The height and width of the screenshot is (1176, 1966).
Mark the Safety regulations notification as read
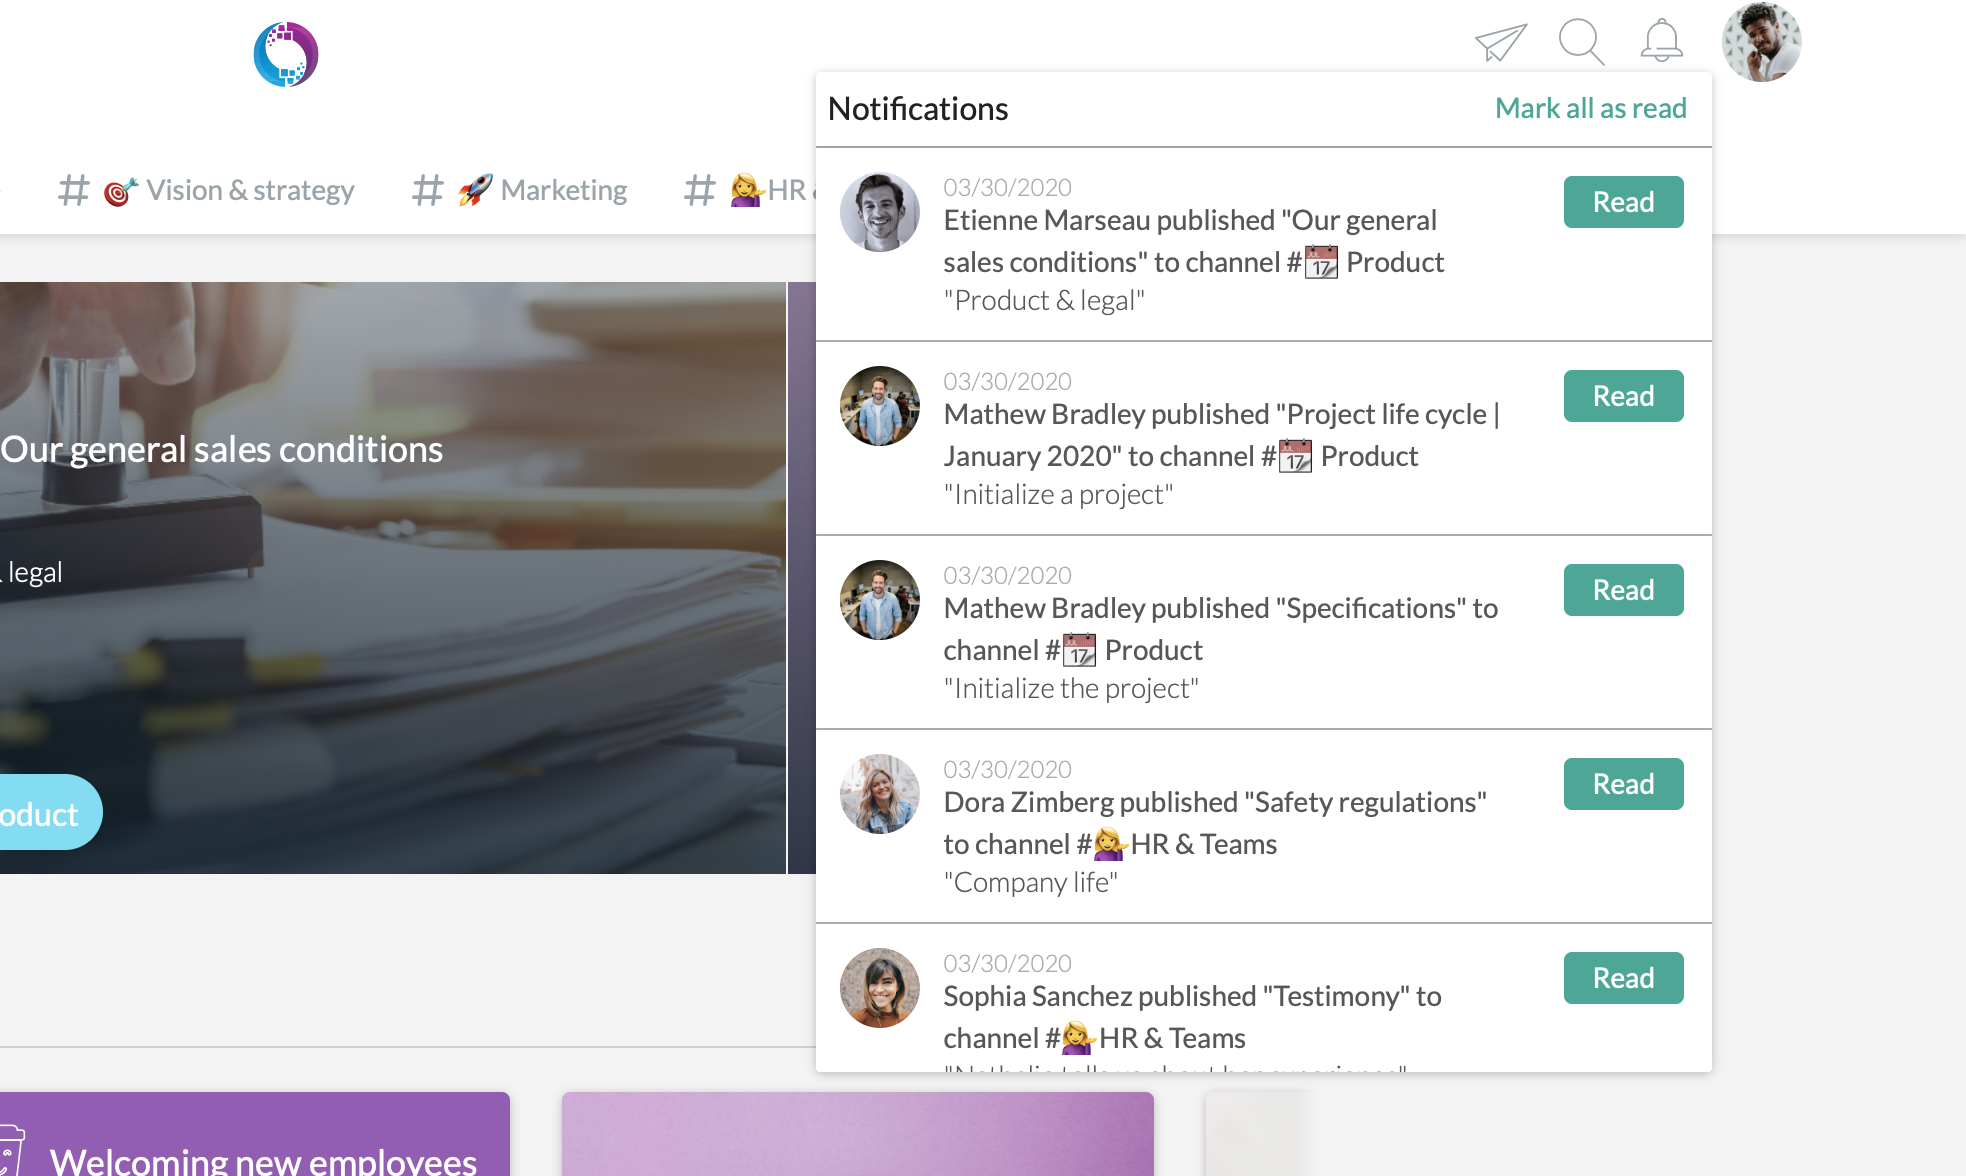(1622, 783)
